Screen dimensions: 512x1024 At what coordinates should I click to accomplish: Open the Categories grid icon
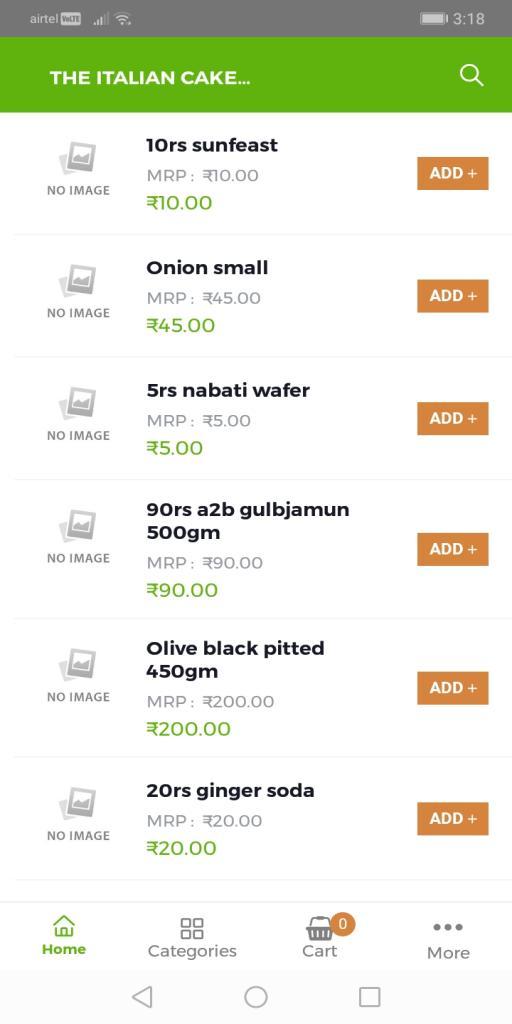pyautogui.click(x=192, y=928)
